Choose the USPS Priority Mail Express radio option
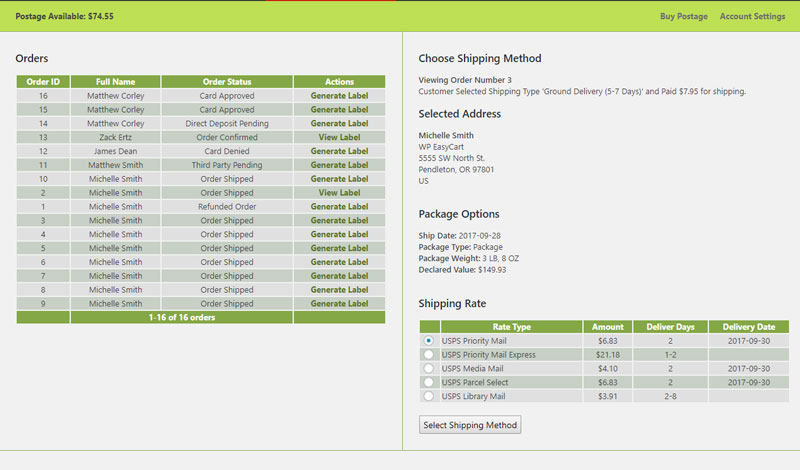Screen dimensions: 800x470 (429, 354)
